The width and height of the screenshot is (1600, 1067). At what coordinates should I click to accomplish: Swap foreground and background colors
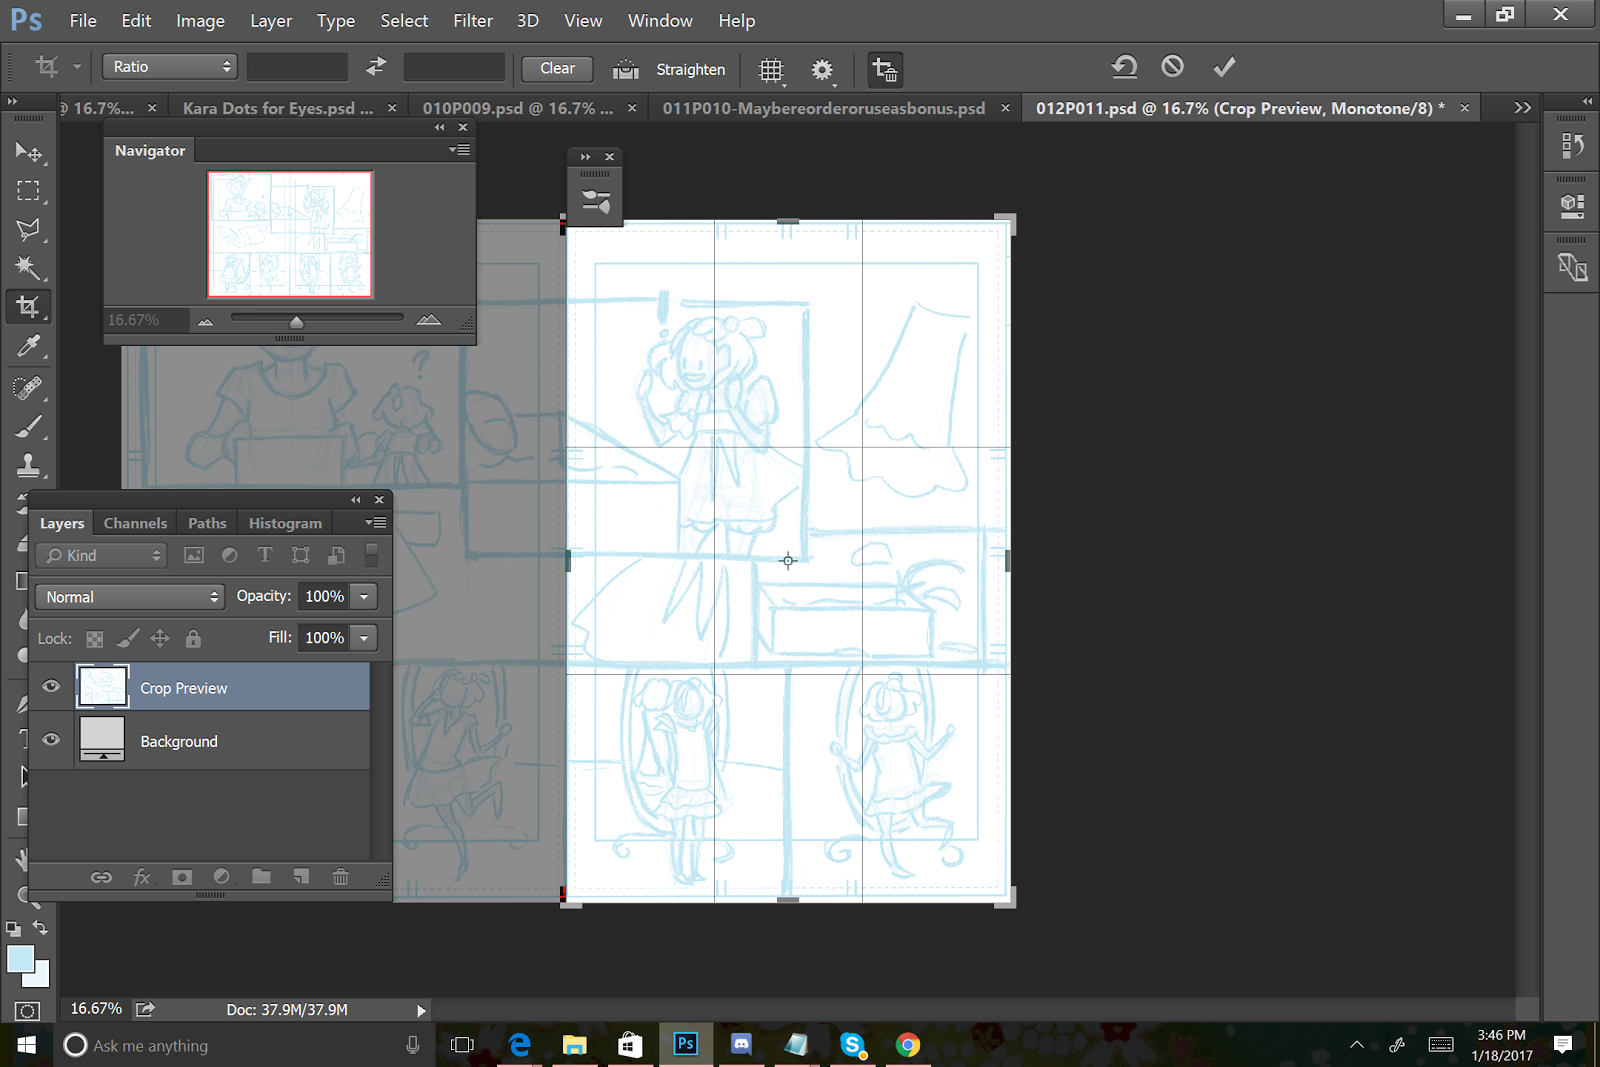pyautogui.click(x=40, y=928)
